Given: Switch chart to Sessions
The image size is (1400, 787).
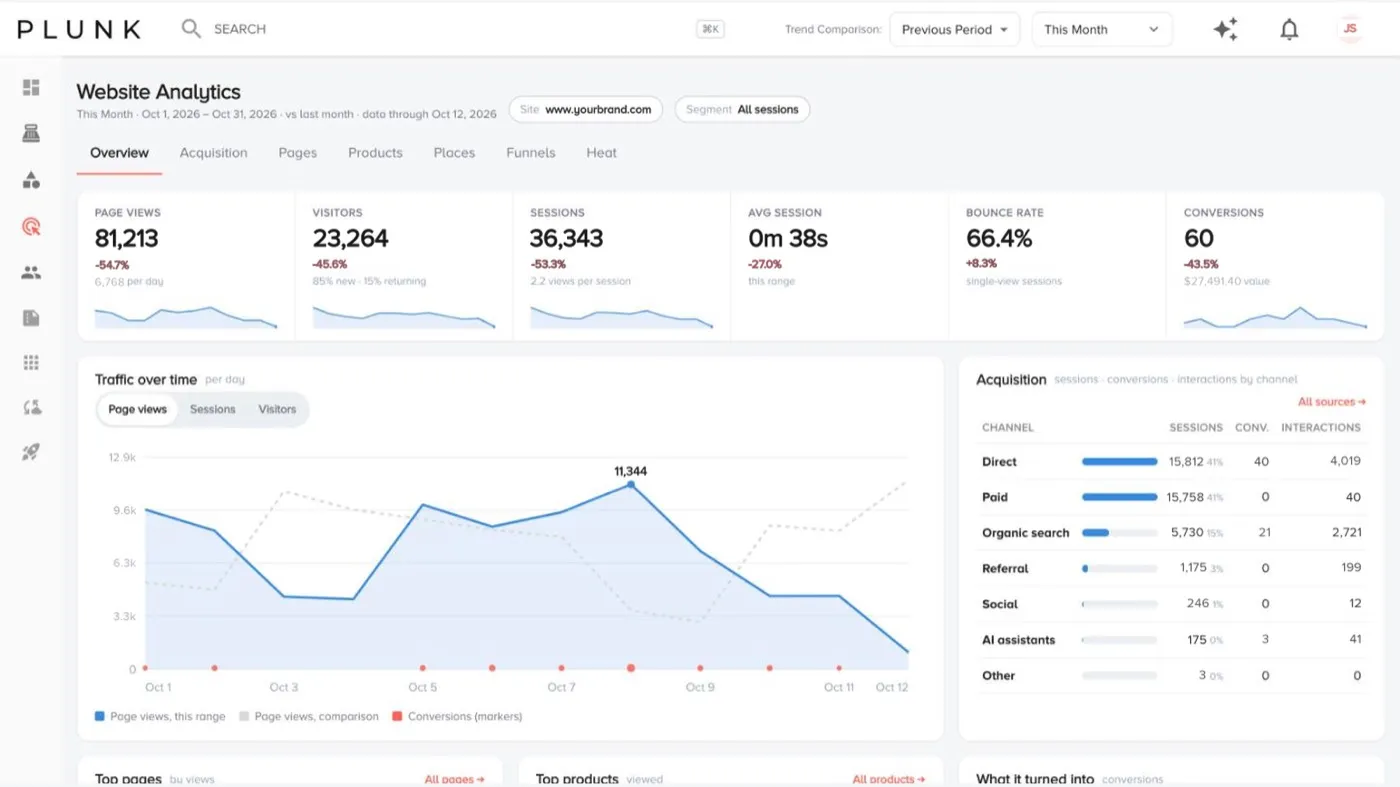Looking at the screenshot, I should coord(213,410).
